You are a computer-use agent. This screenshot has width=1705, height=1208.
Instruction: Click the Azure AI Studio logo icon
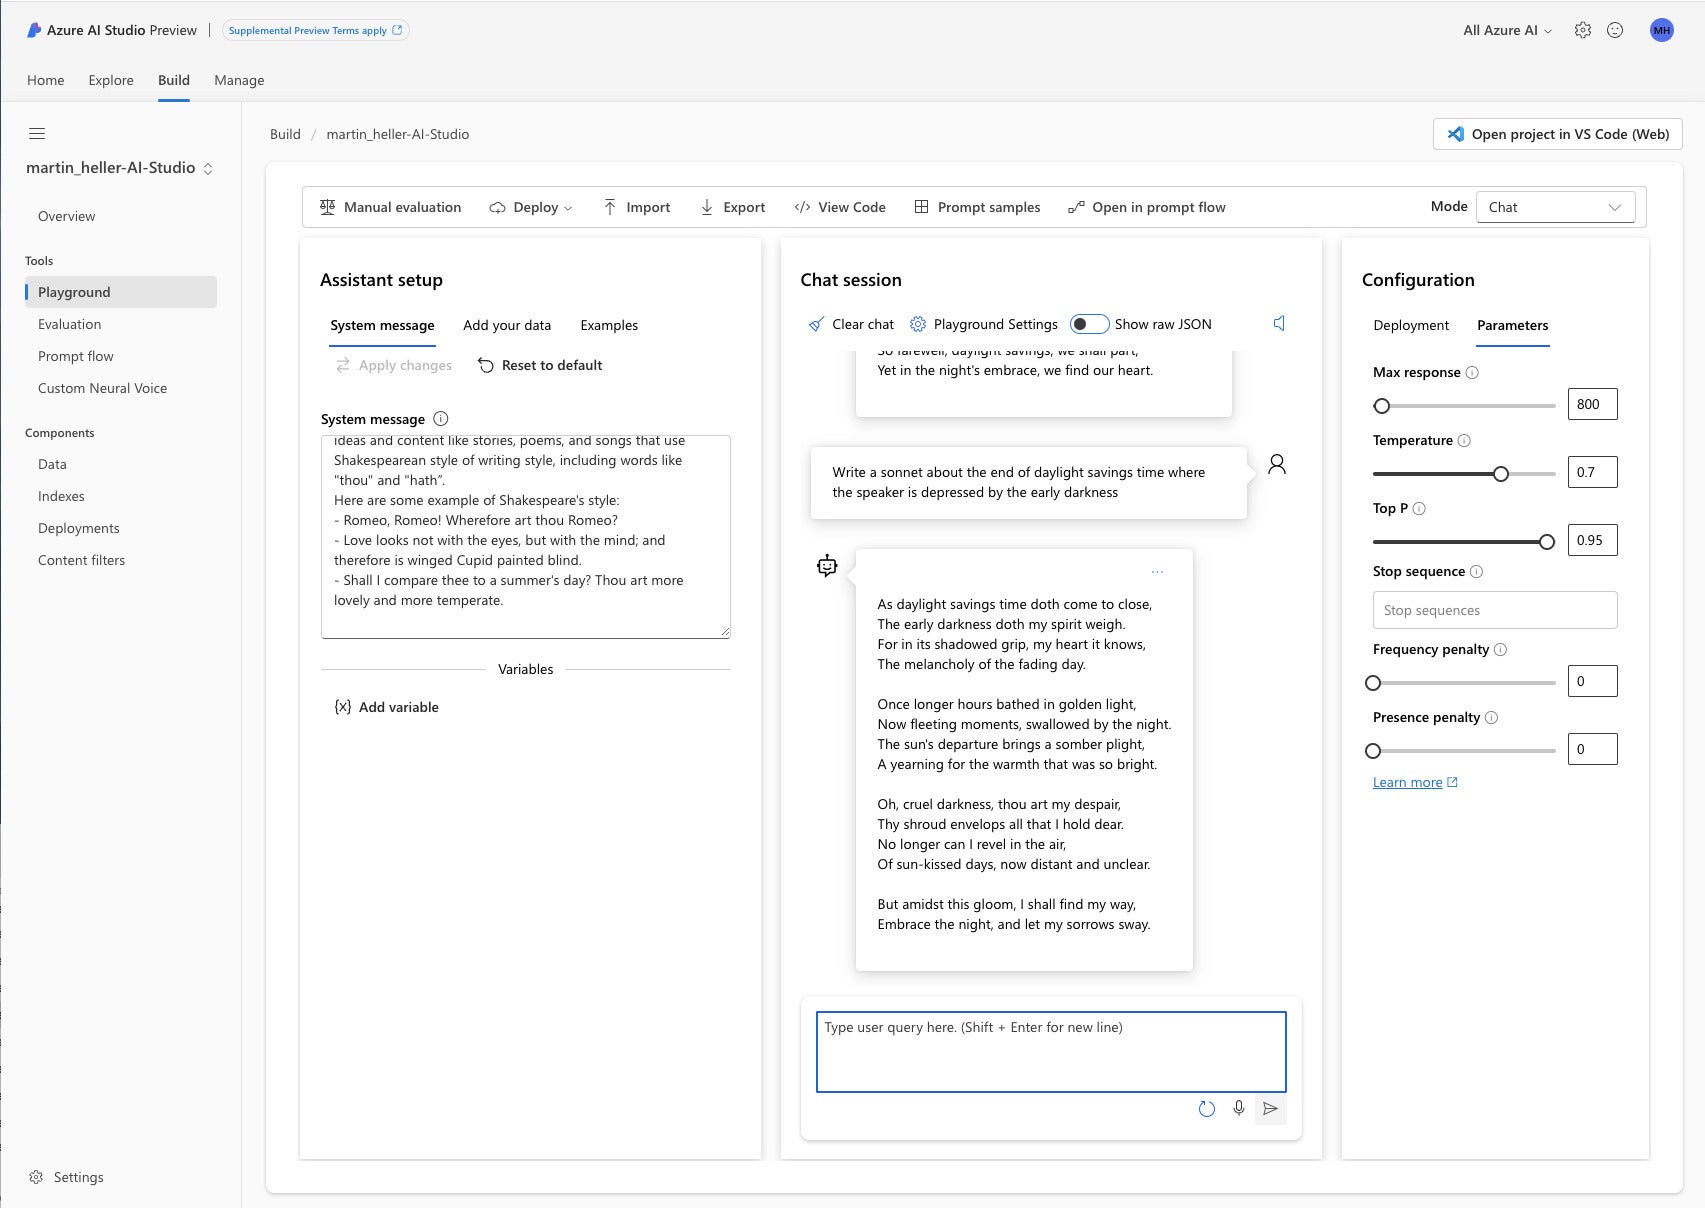coord(34,30)
